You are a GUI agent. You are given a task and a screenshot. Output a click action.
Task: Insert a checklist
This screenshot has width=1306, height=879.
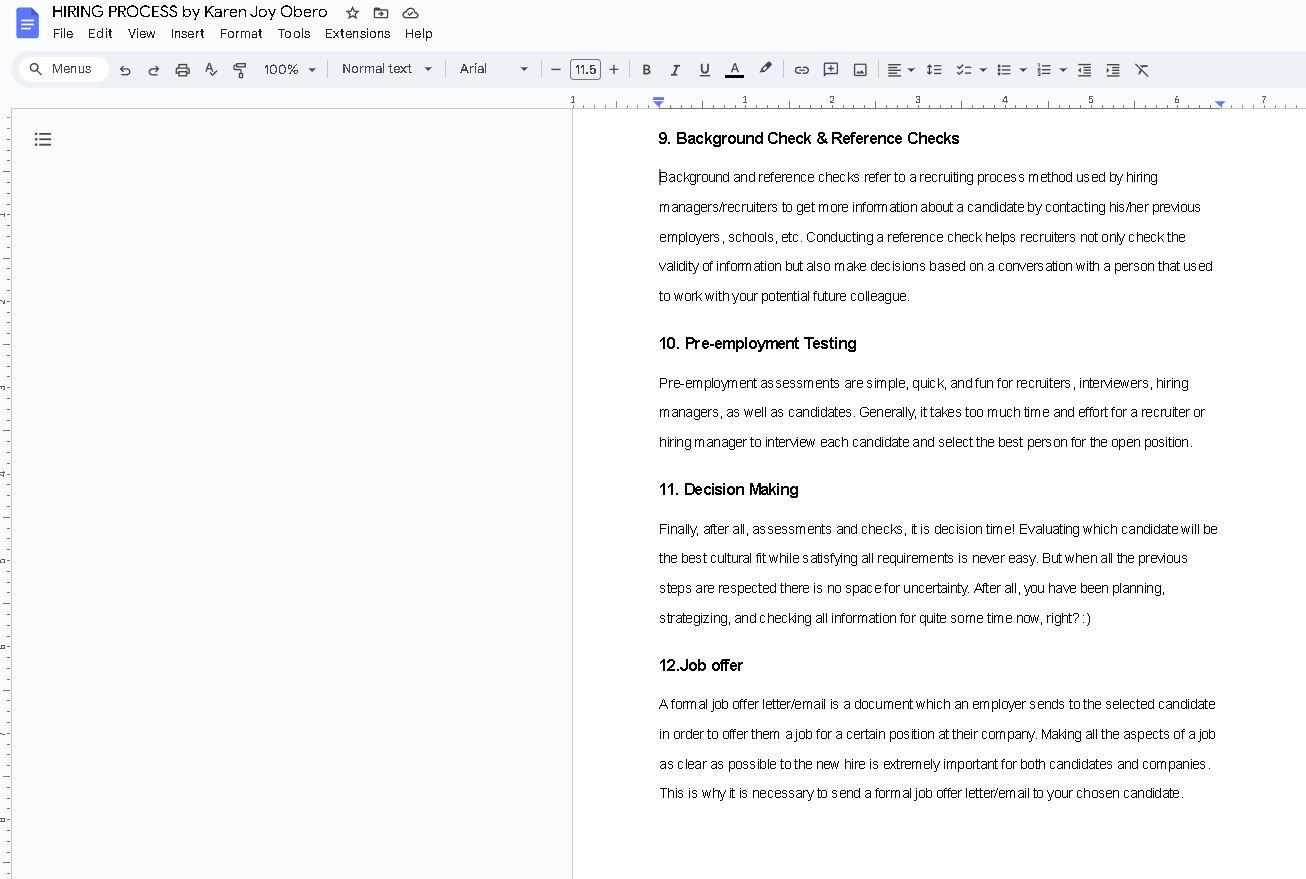coord(964,70)
